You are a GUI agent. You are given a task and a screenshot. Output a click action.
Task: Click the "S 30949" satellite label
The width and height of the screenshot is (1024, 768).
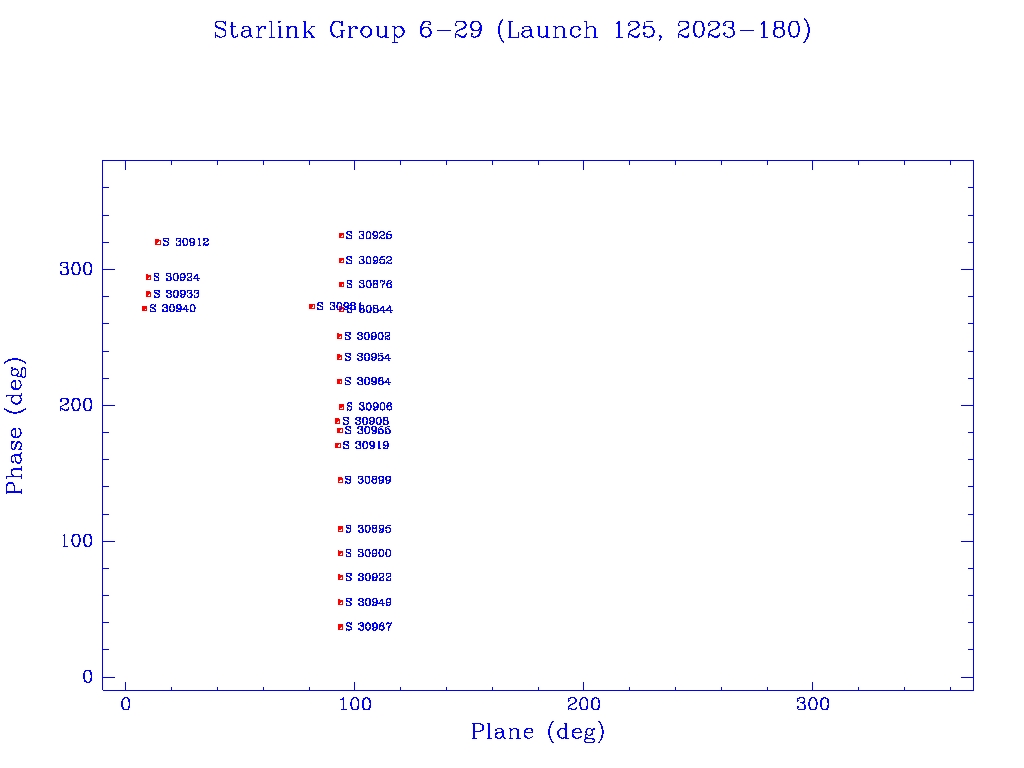tap(368, 602)
